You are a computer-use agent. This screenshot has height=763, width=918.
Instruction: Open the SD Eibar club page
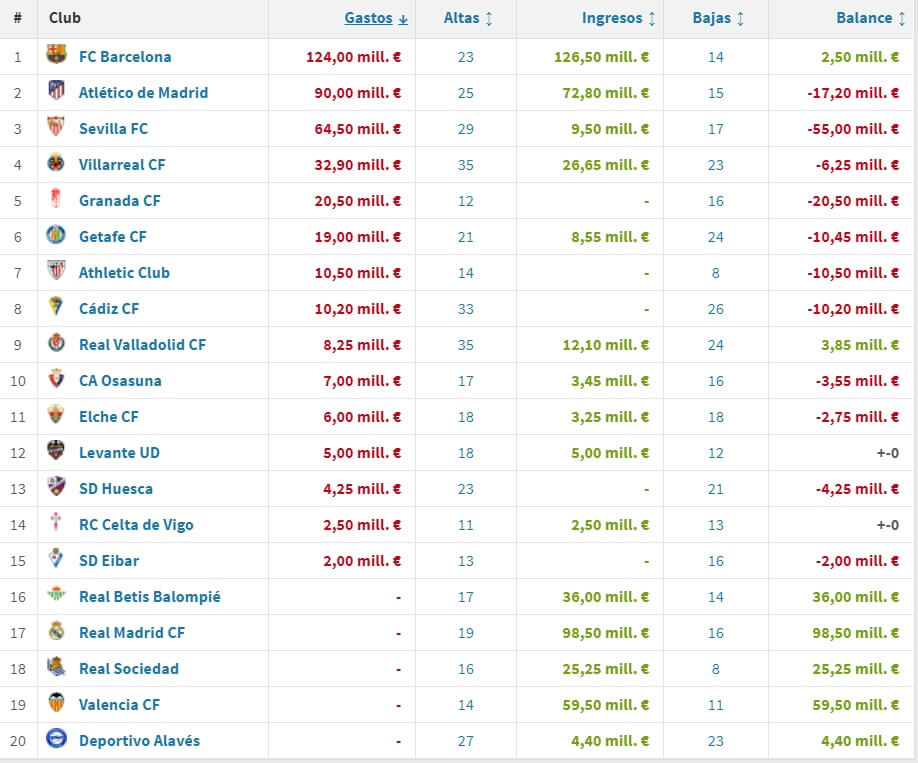(x=109, y=561)
